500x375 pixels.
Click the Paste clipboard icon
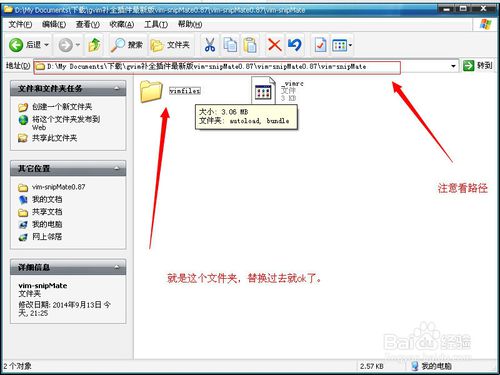pyautogui.click(x=250, y=45)
